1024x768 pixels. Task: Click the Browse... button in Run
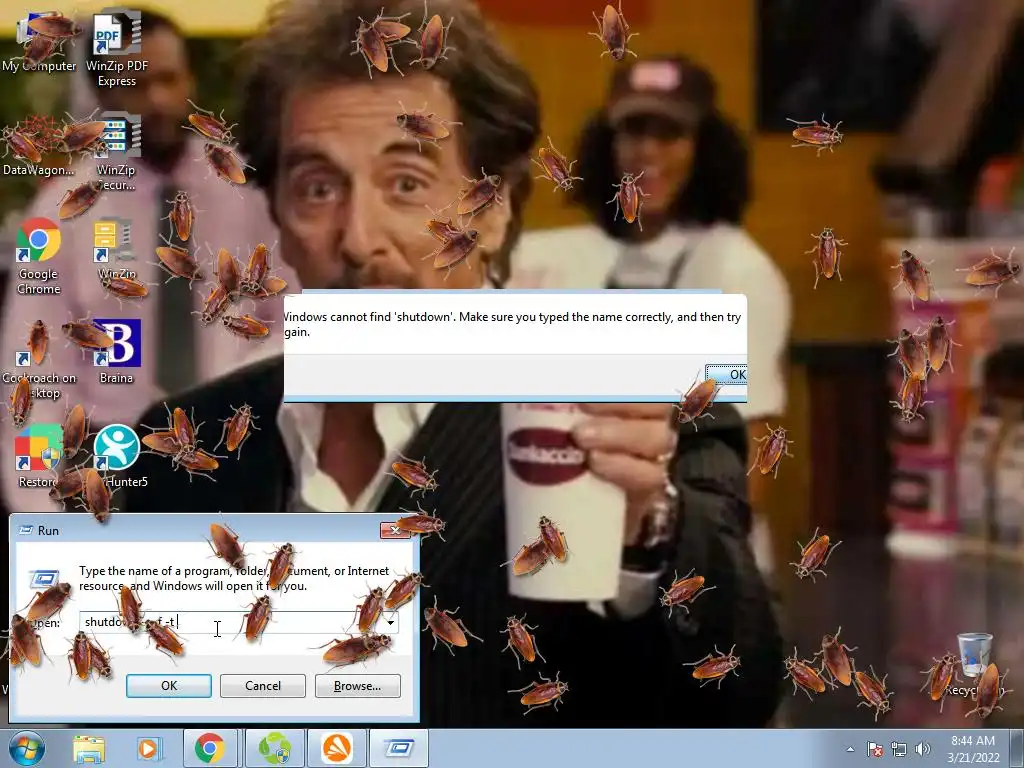(357, 686)
